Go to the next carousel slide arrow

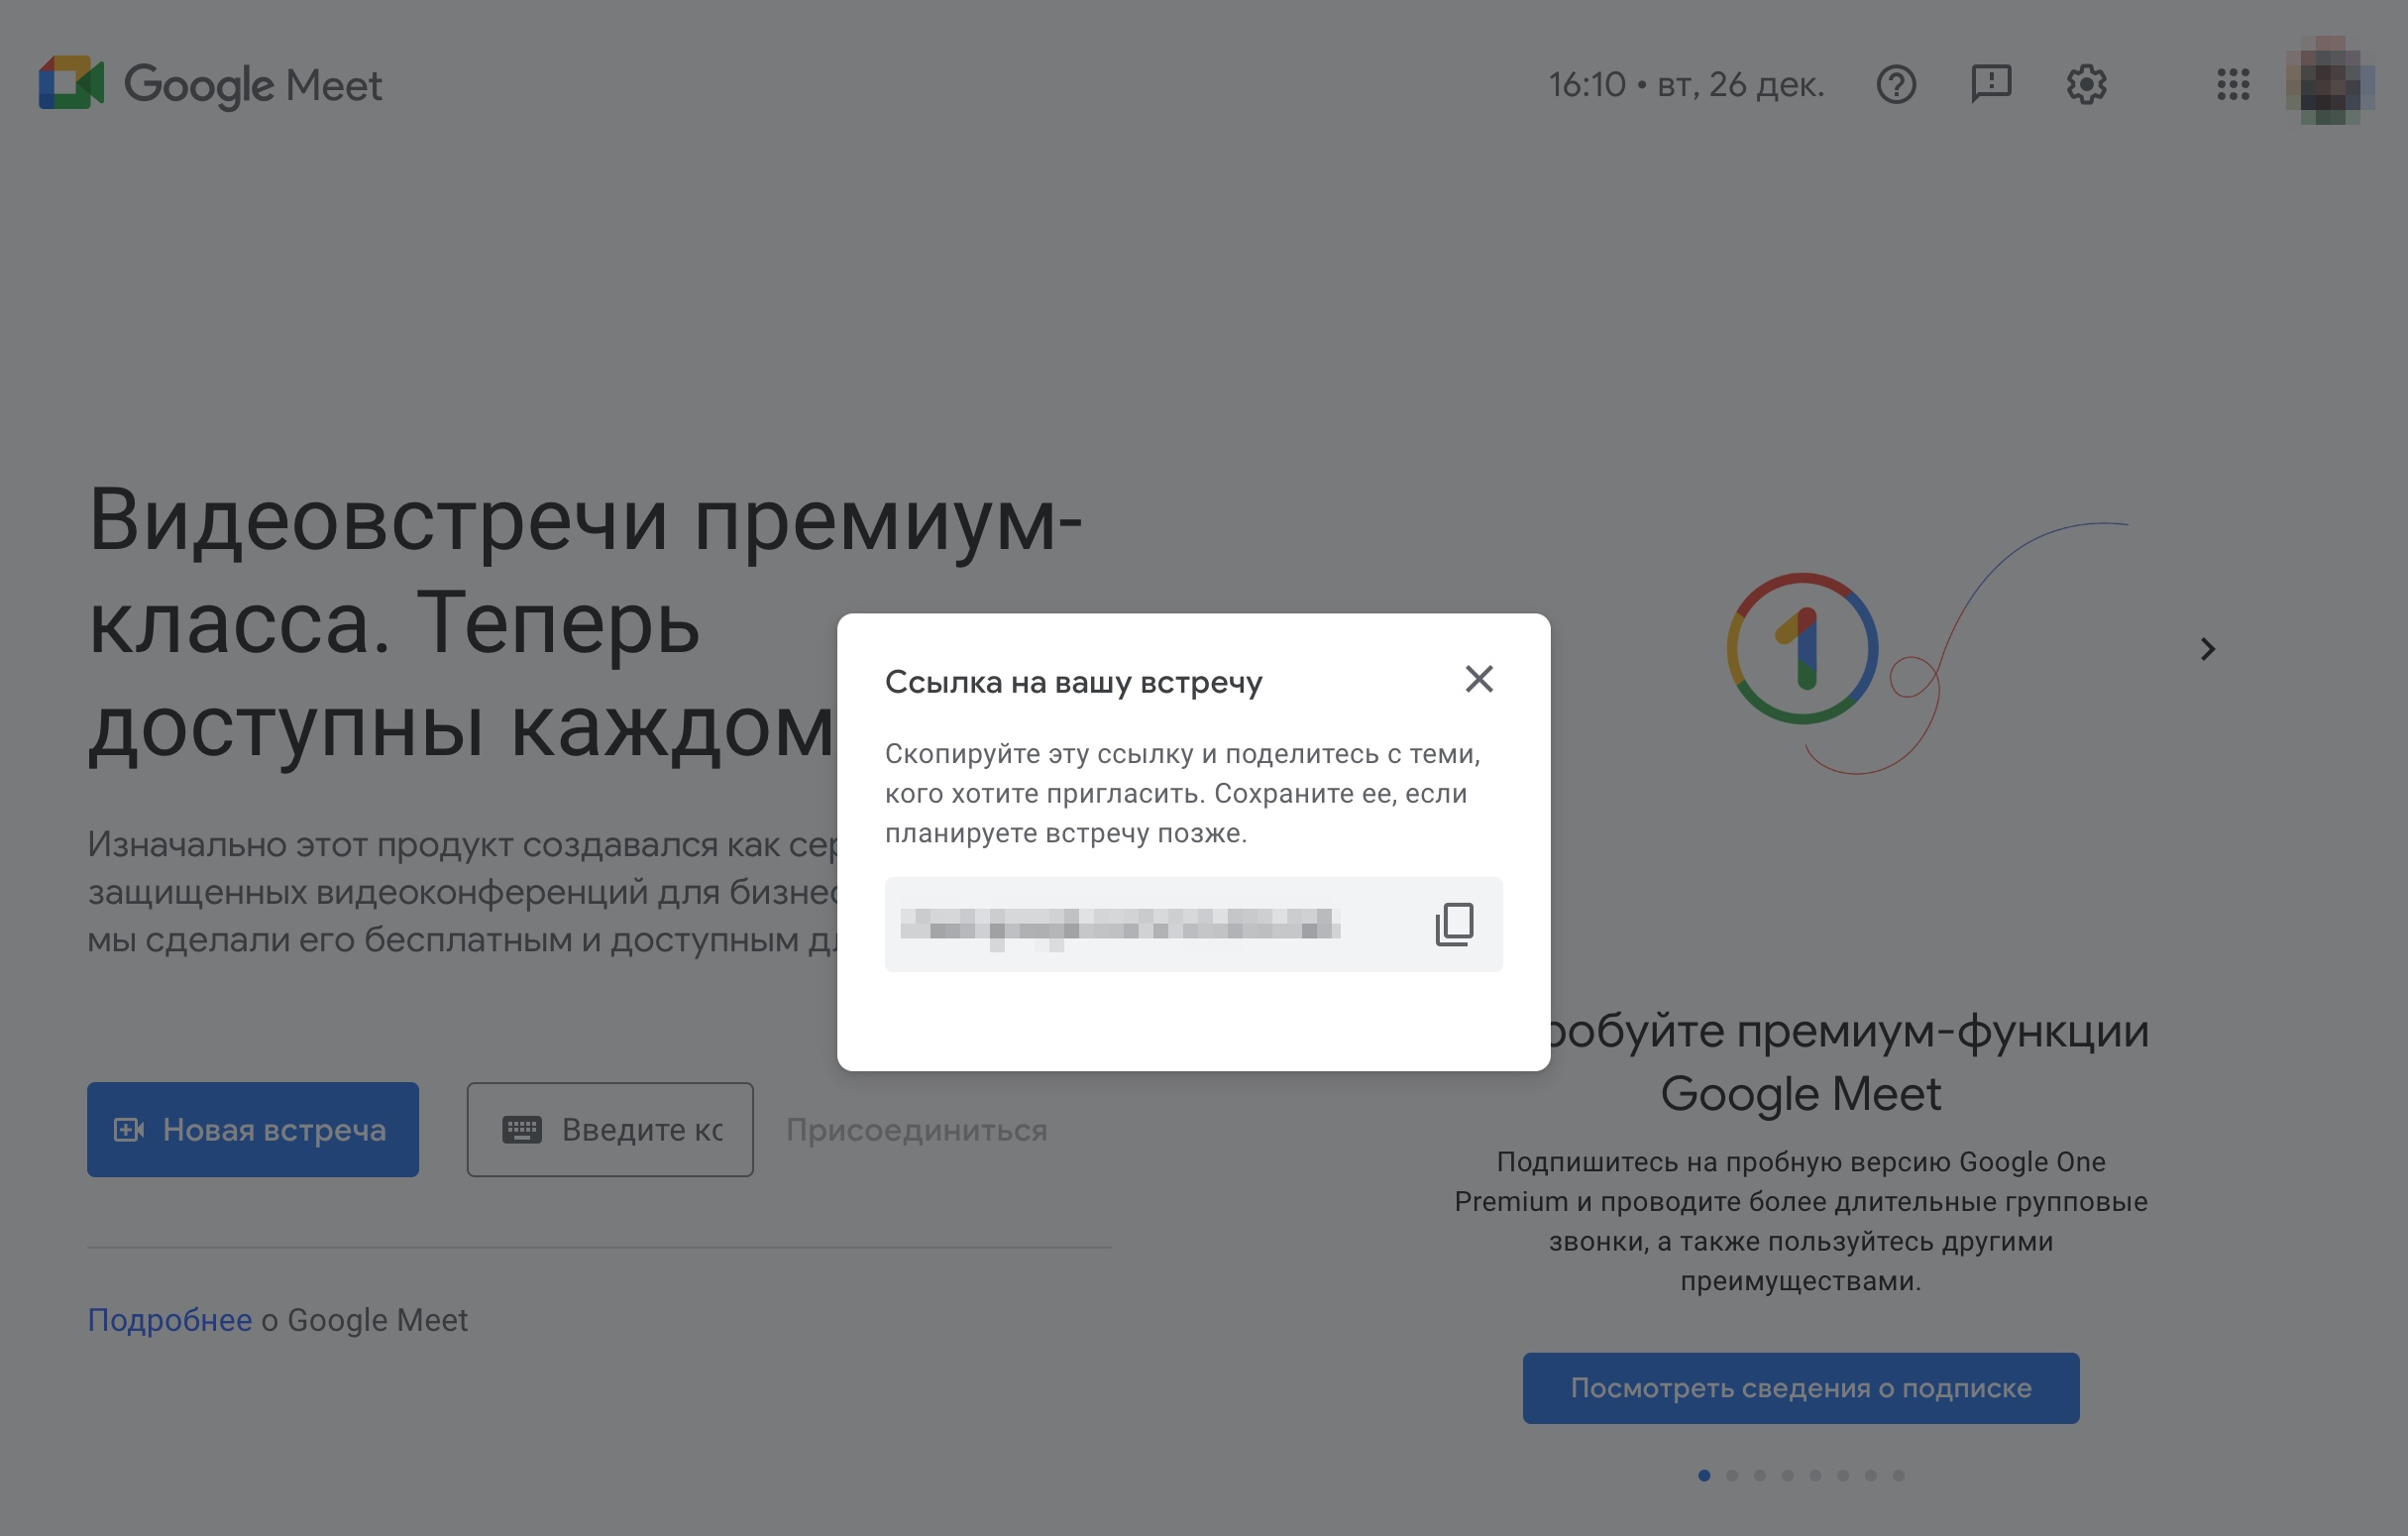pos(2207,650)
